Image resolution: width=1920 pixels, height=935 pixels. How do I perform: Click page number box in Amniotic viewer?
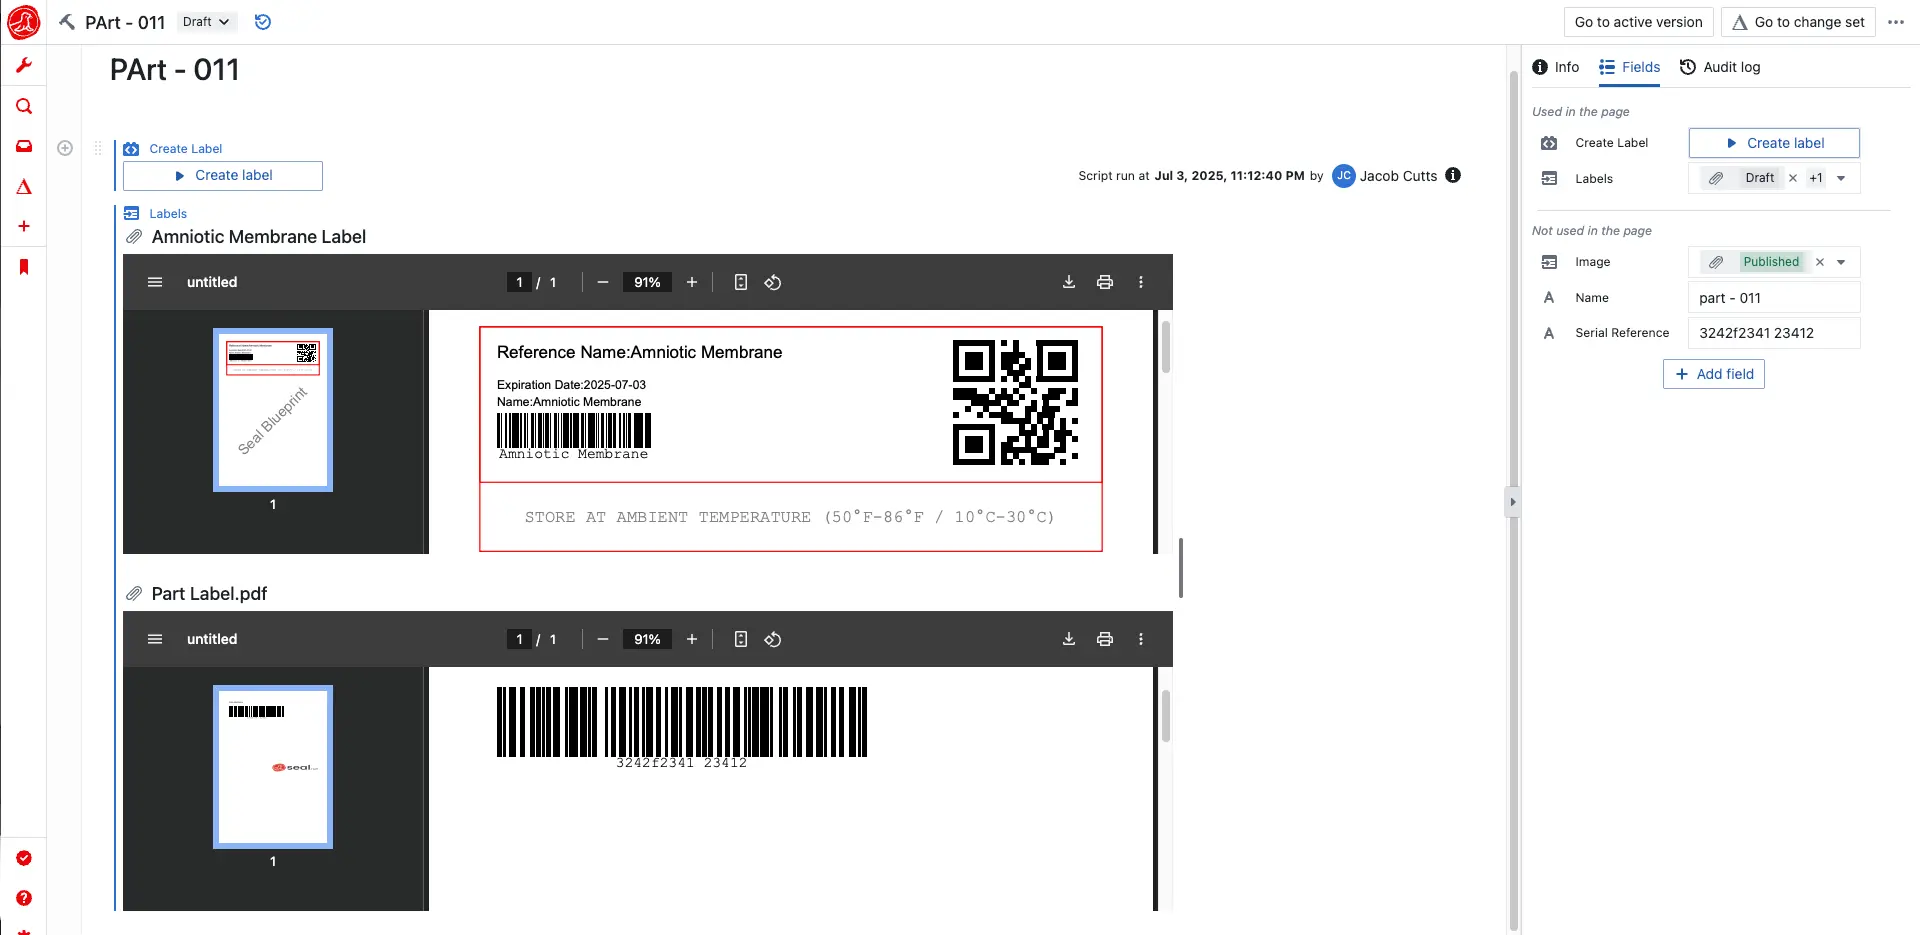pyautogui.click(x=519, y=282)
